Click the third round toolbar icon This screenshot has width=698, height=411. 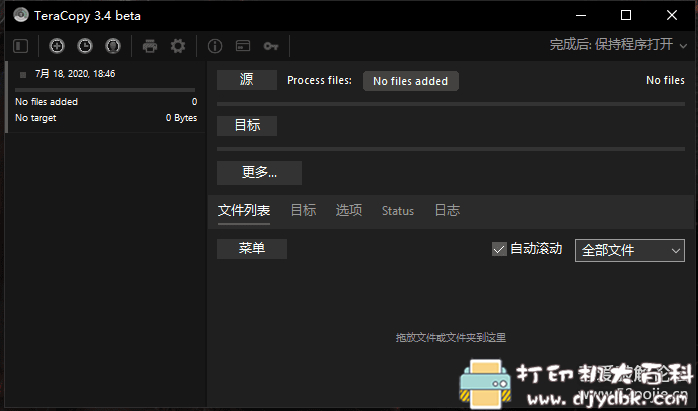[x=113, y=46]
